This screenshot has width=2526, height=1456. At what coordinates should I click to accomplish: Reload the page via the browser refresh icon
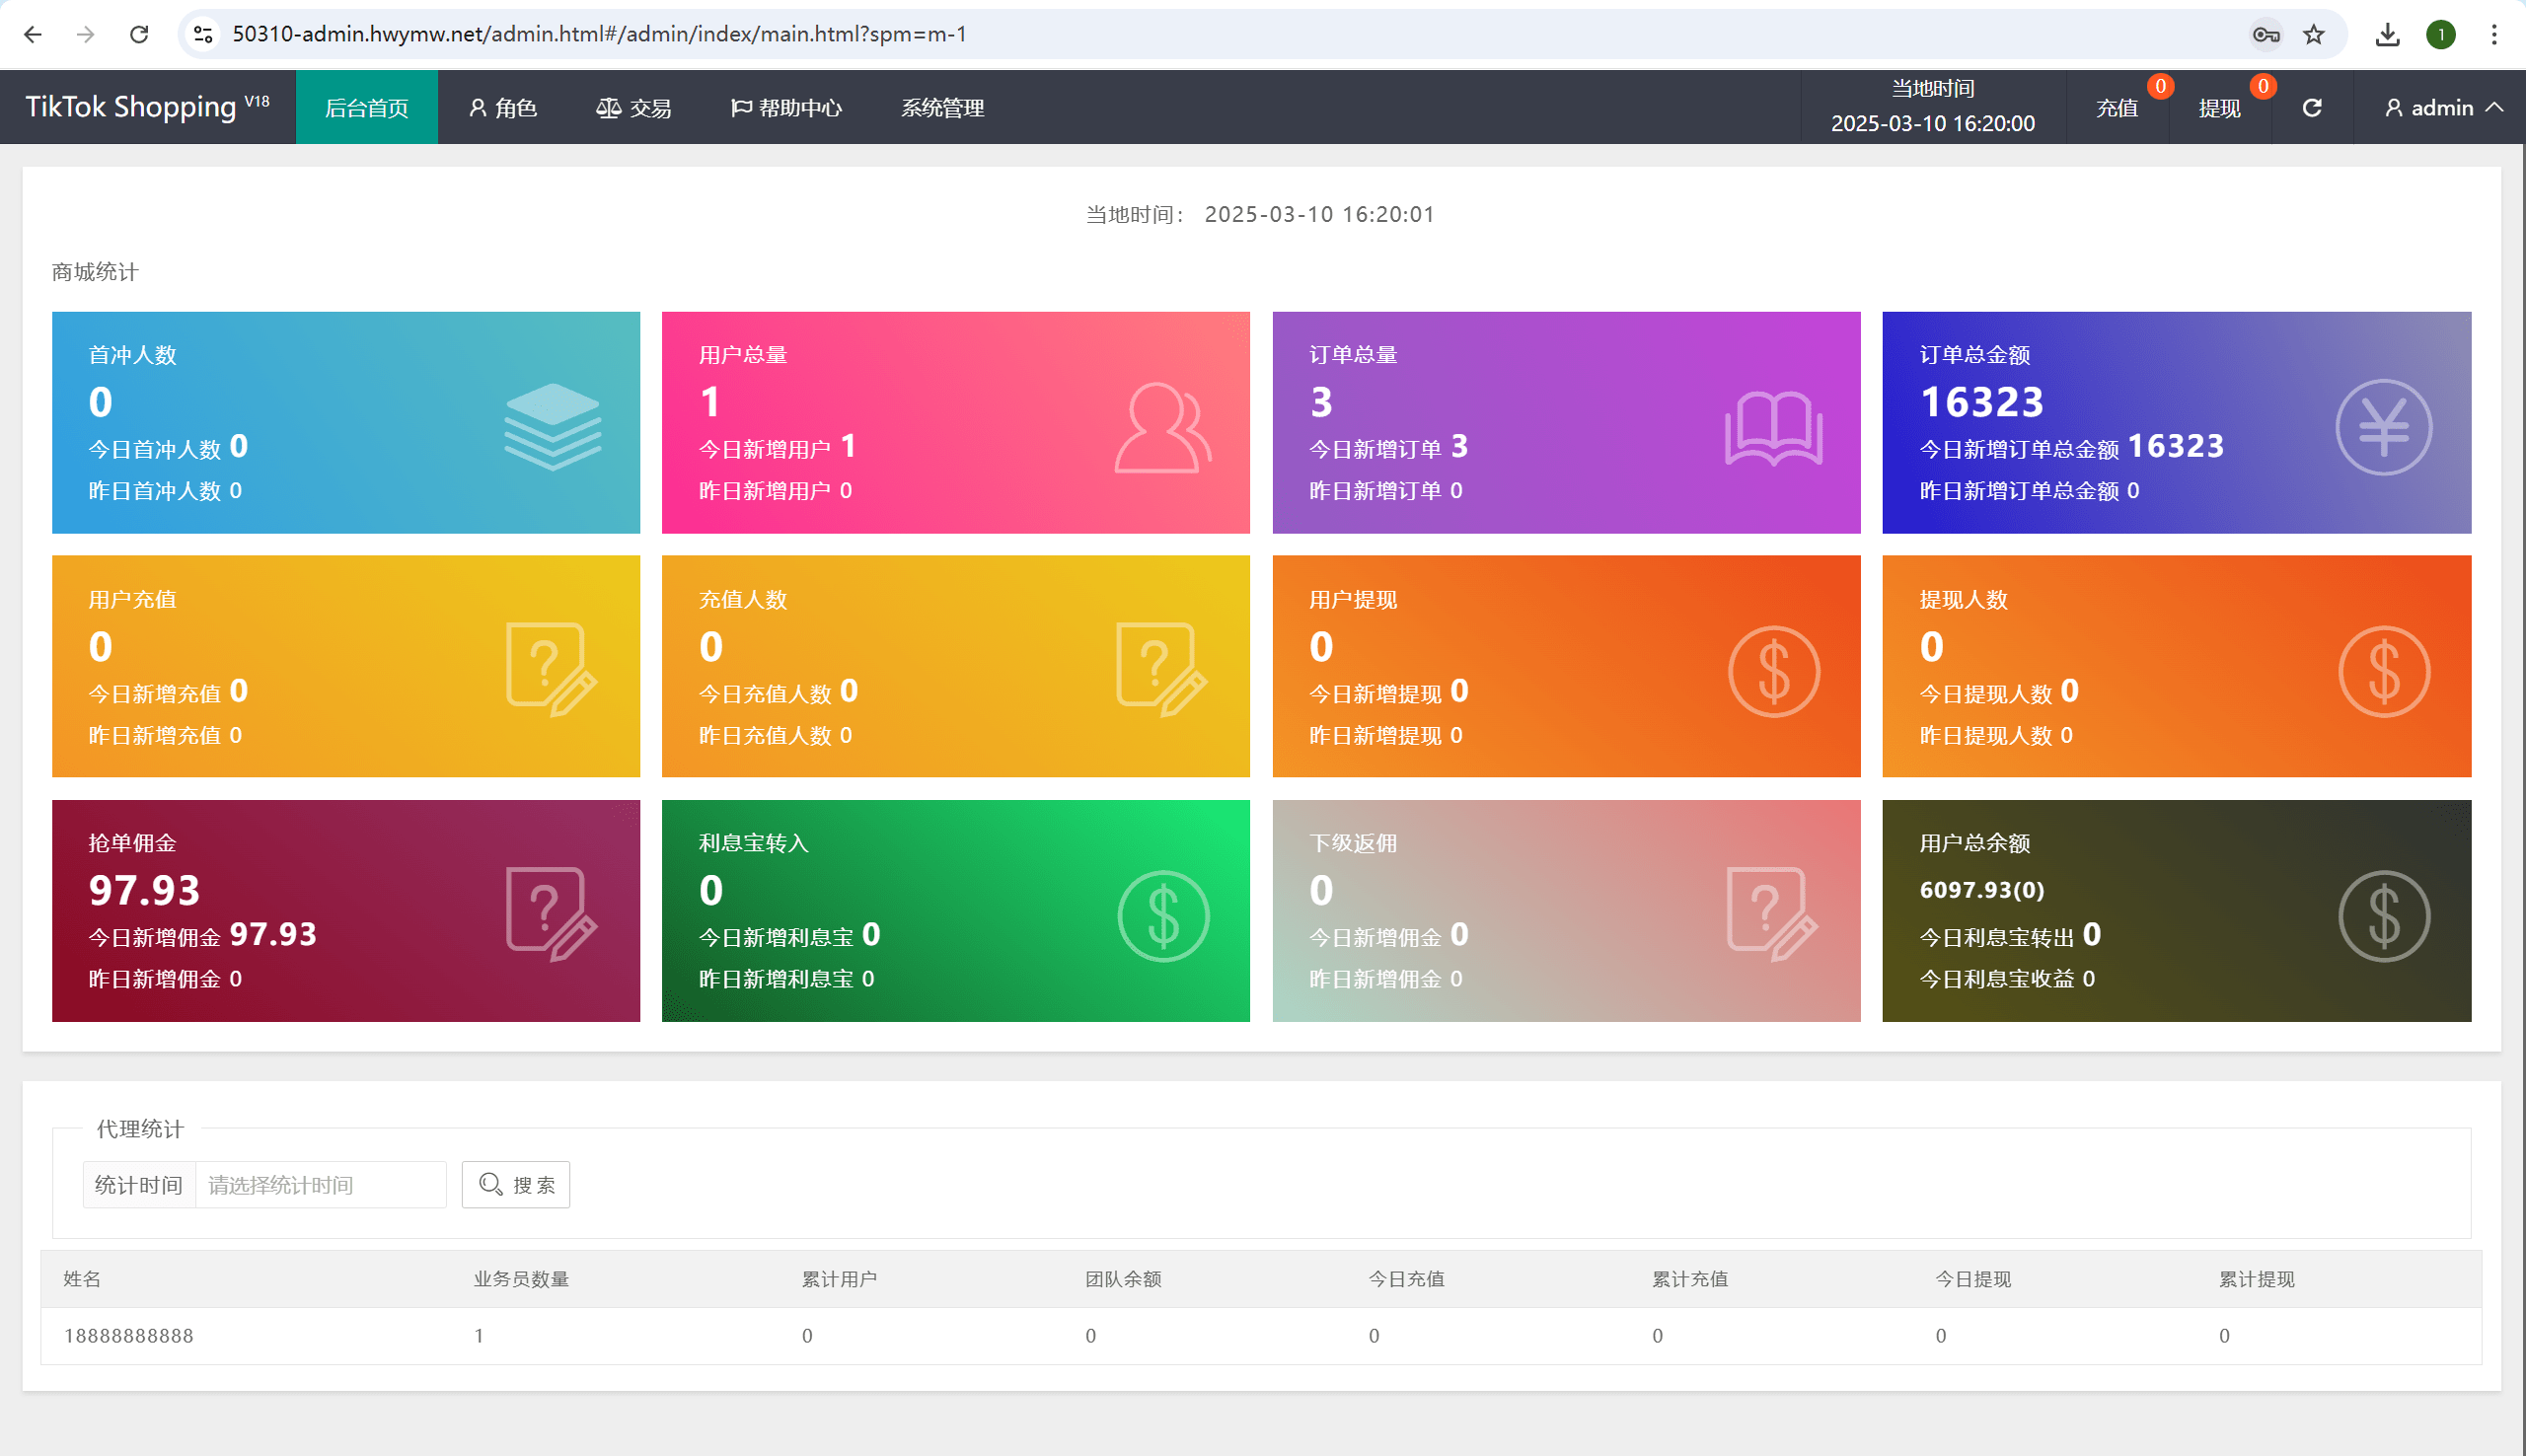tap(140, 33)
